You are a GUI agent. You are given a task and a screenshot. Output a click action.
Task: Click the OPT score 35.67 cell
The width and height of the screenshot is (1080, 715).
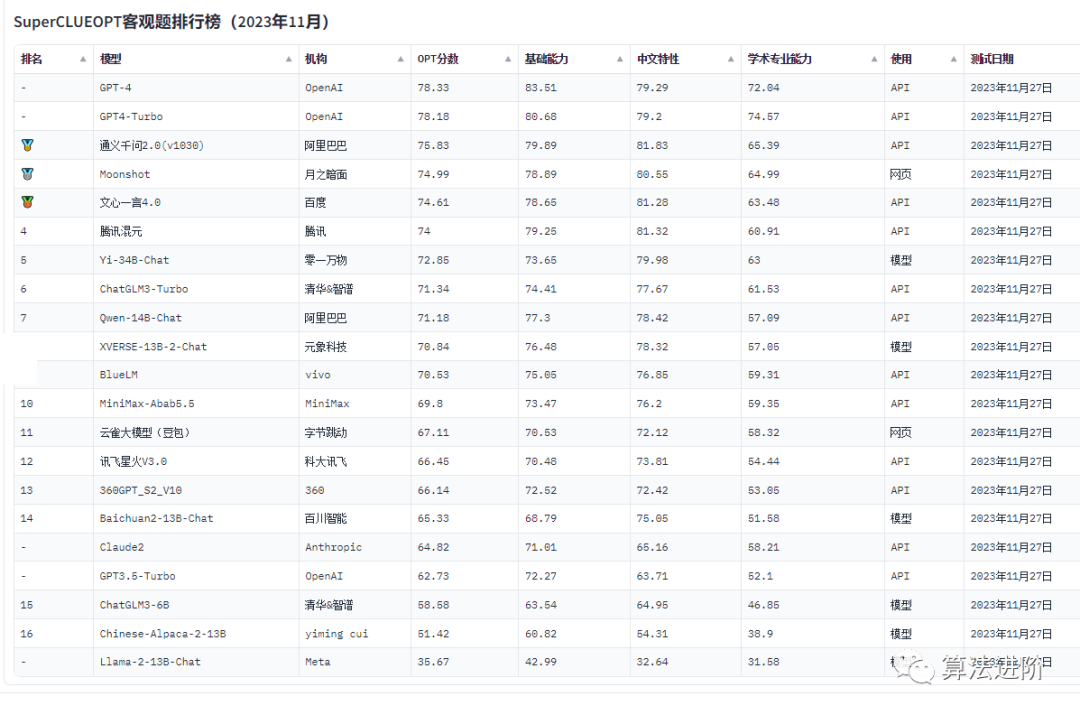click(x=464, y=662)
